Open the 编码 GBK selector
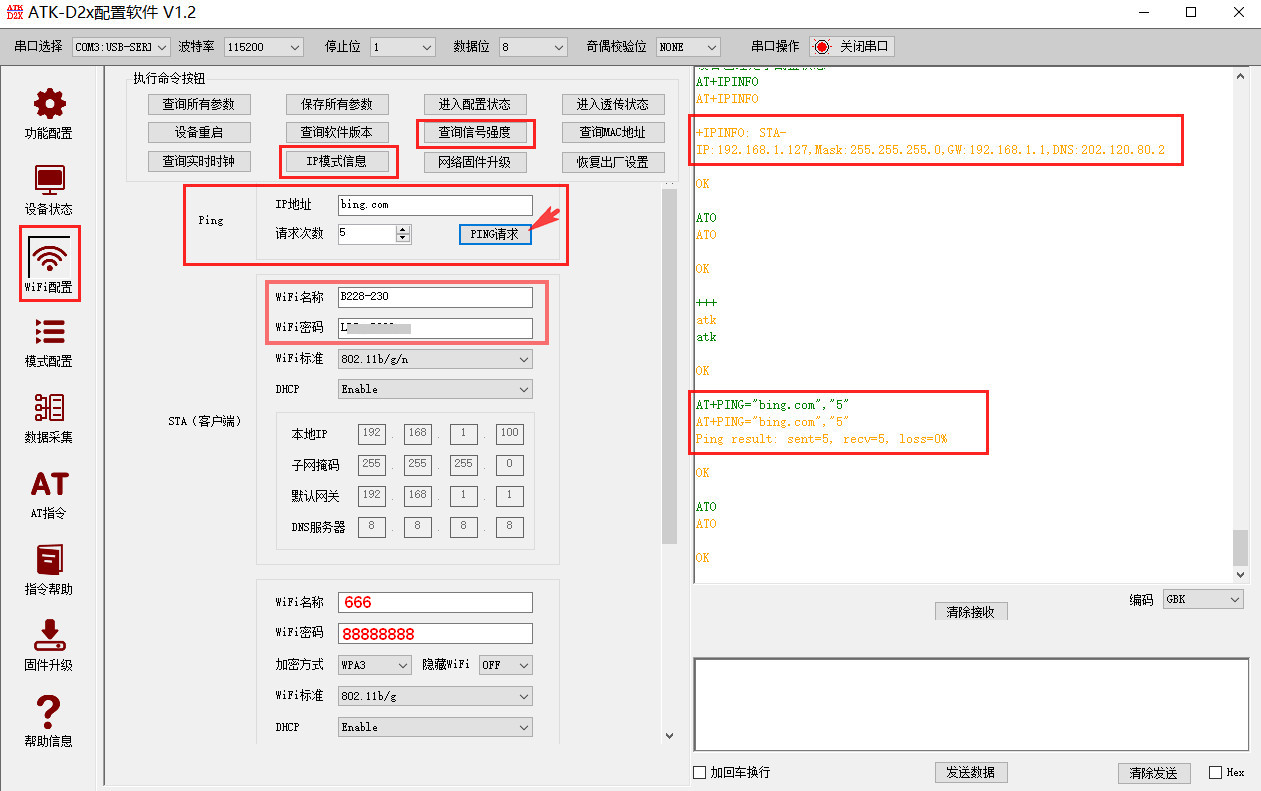 (x=1203, y=598)
